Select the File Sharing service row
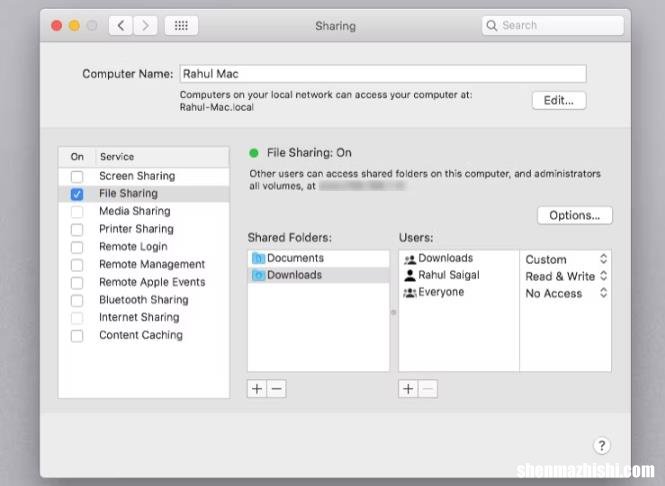 pos(144,194)
